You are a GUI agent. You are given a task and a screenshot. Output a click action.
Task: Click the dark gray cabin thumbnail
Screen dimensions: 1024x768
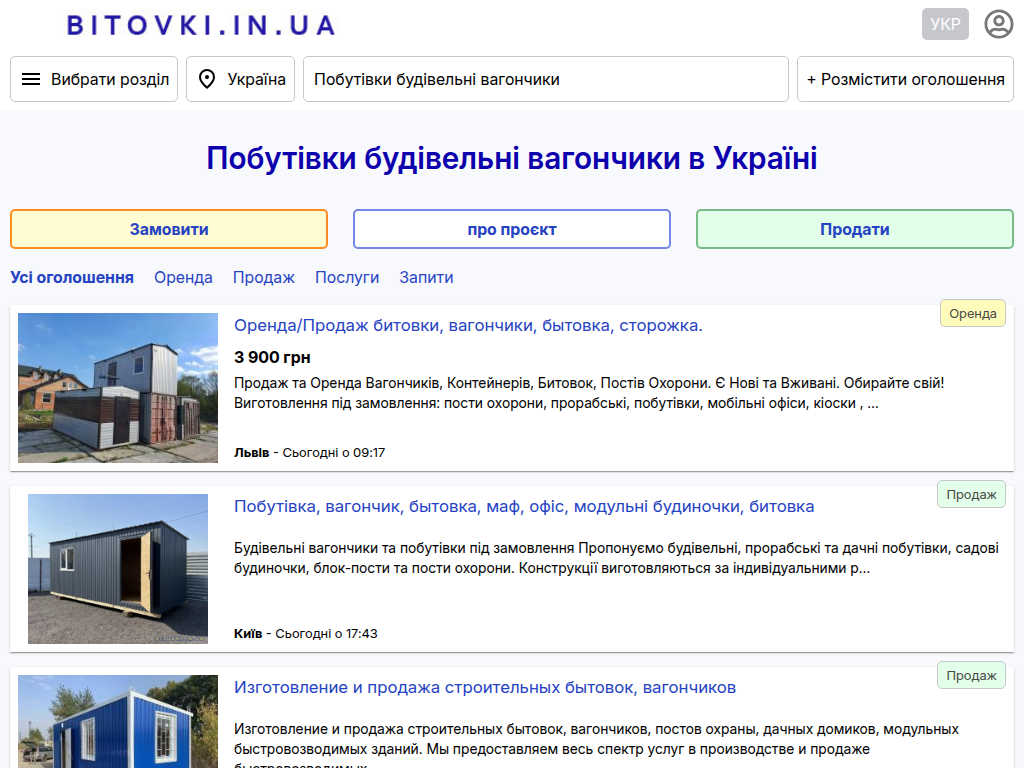(118, 568)
